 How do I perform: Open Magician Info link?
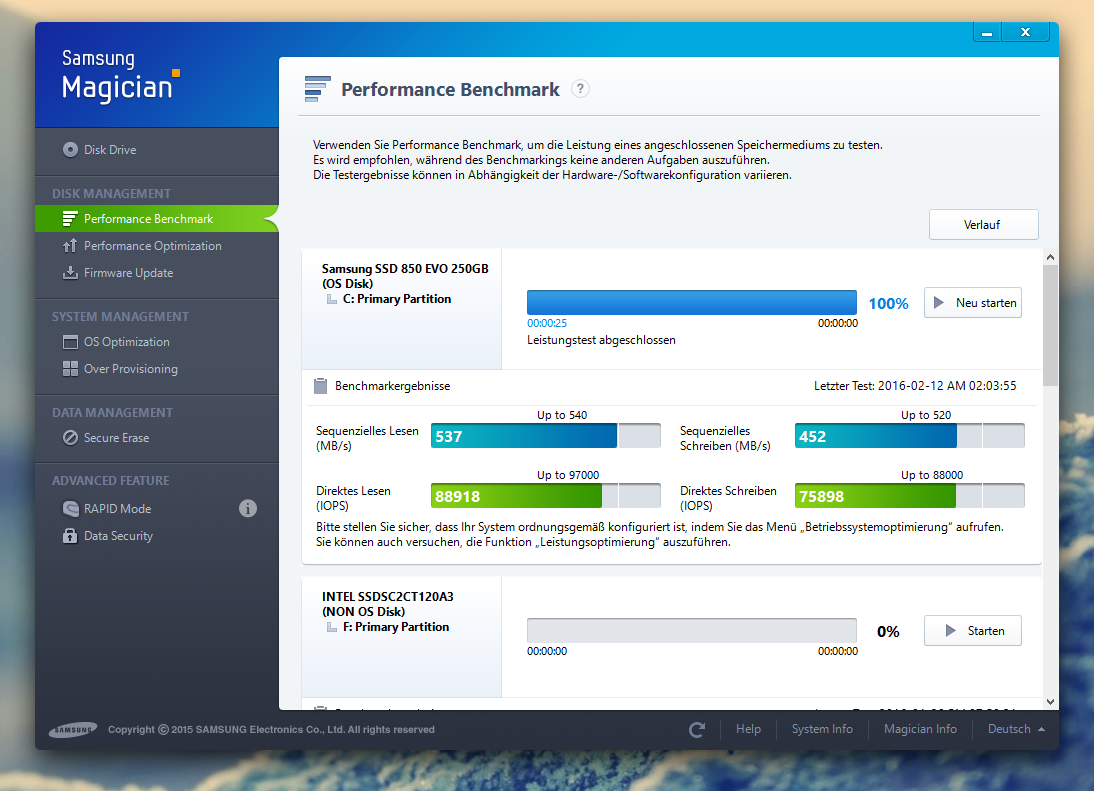click(920, 729)
